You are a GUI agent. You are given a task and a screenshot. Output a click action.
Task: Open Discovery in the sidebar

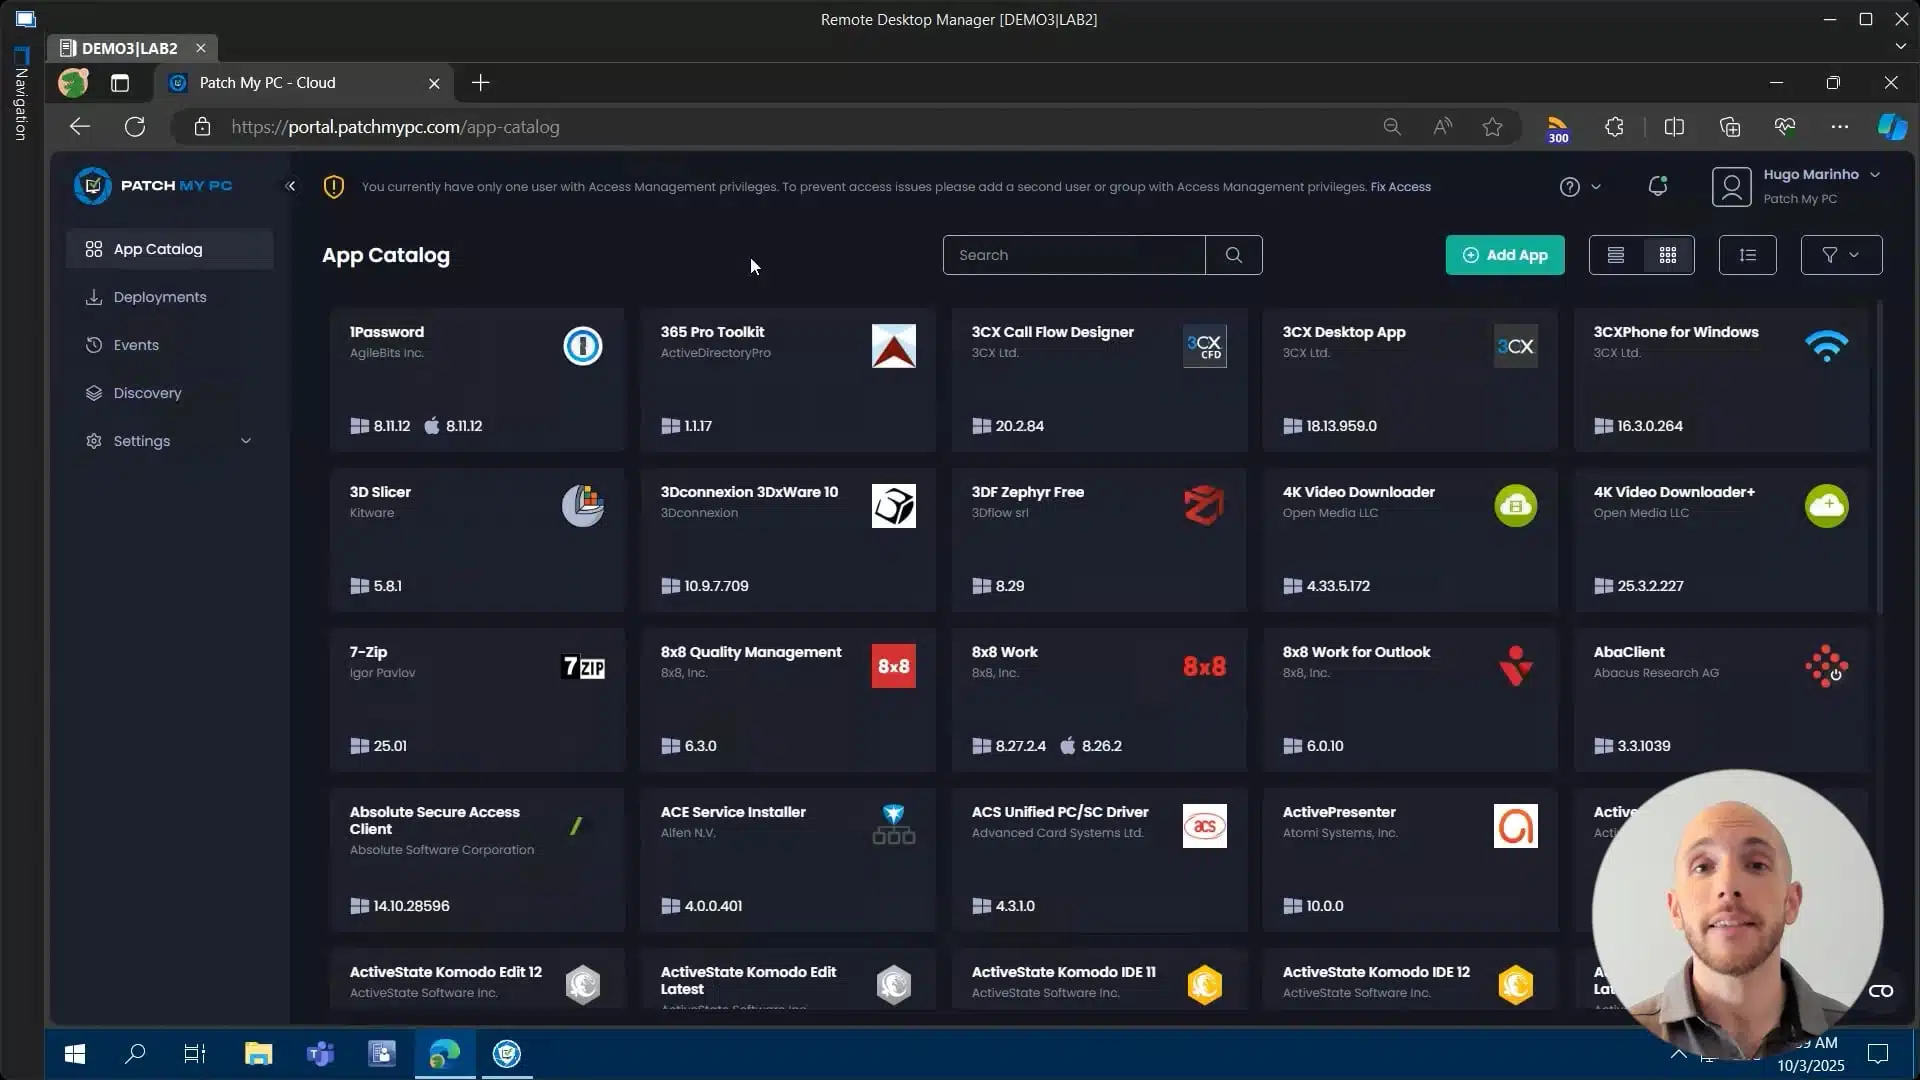point(147,393)
